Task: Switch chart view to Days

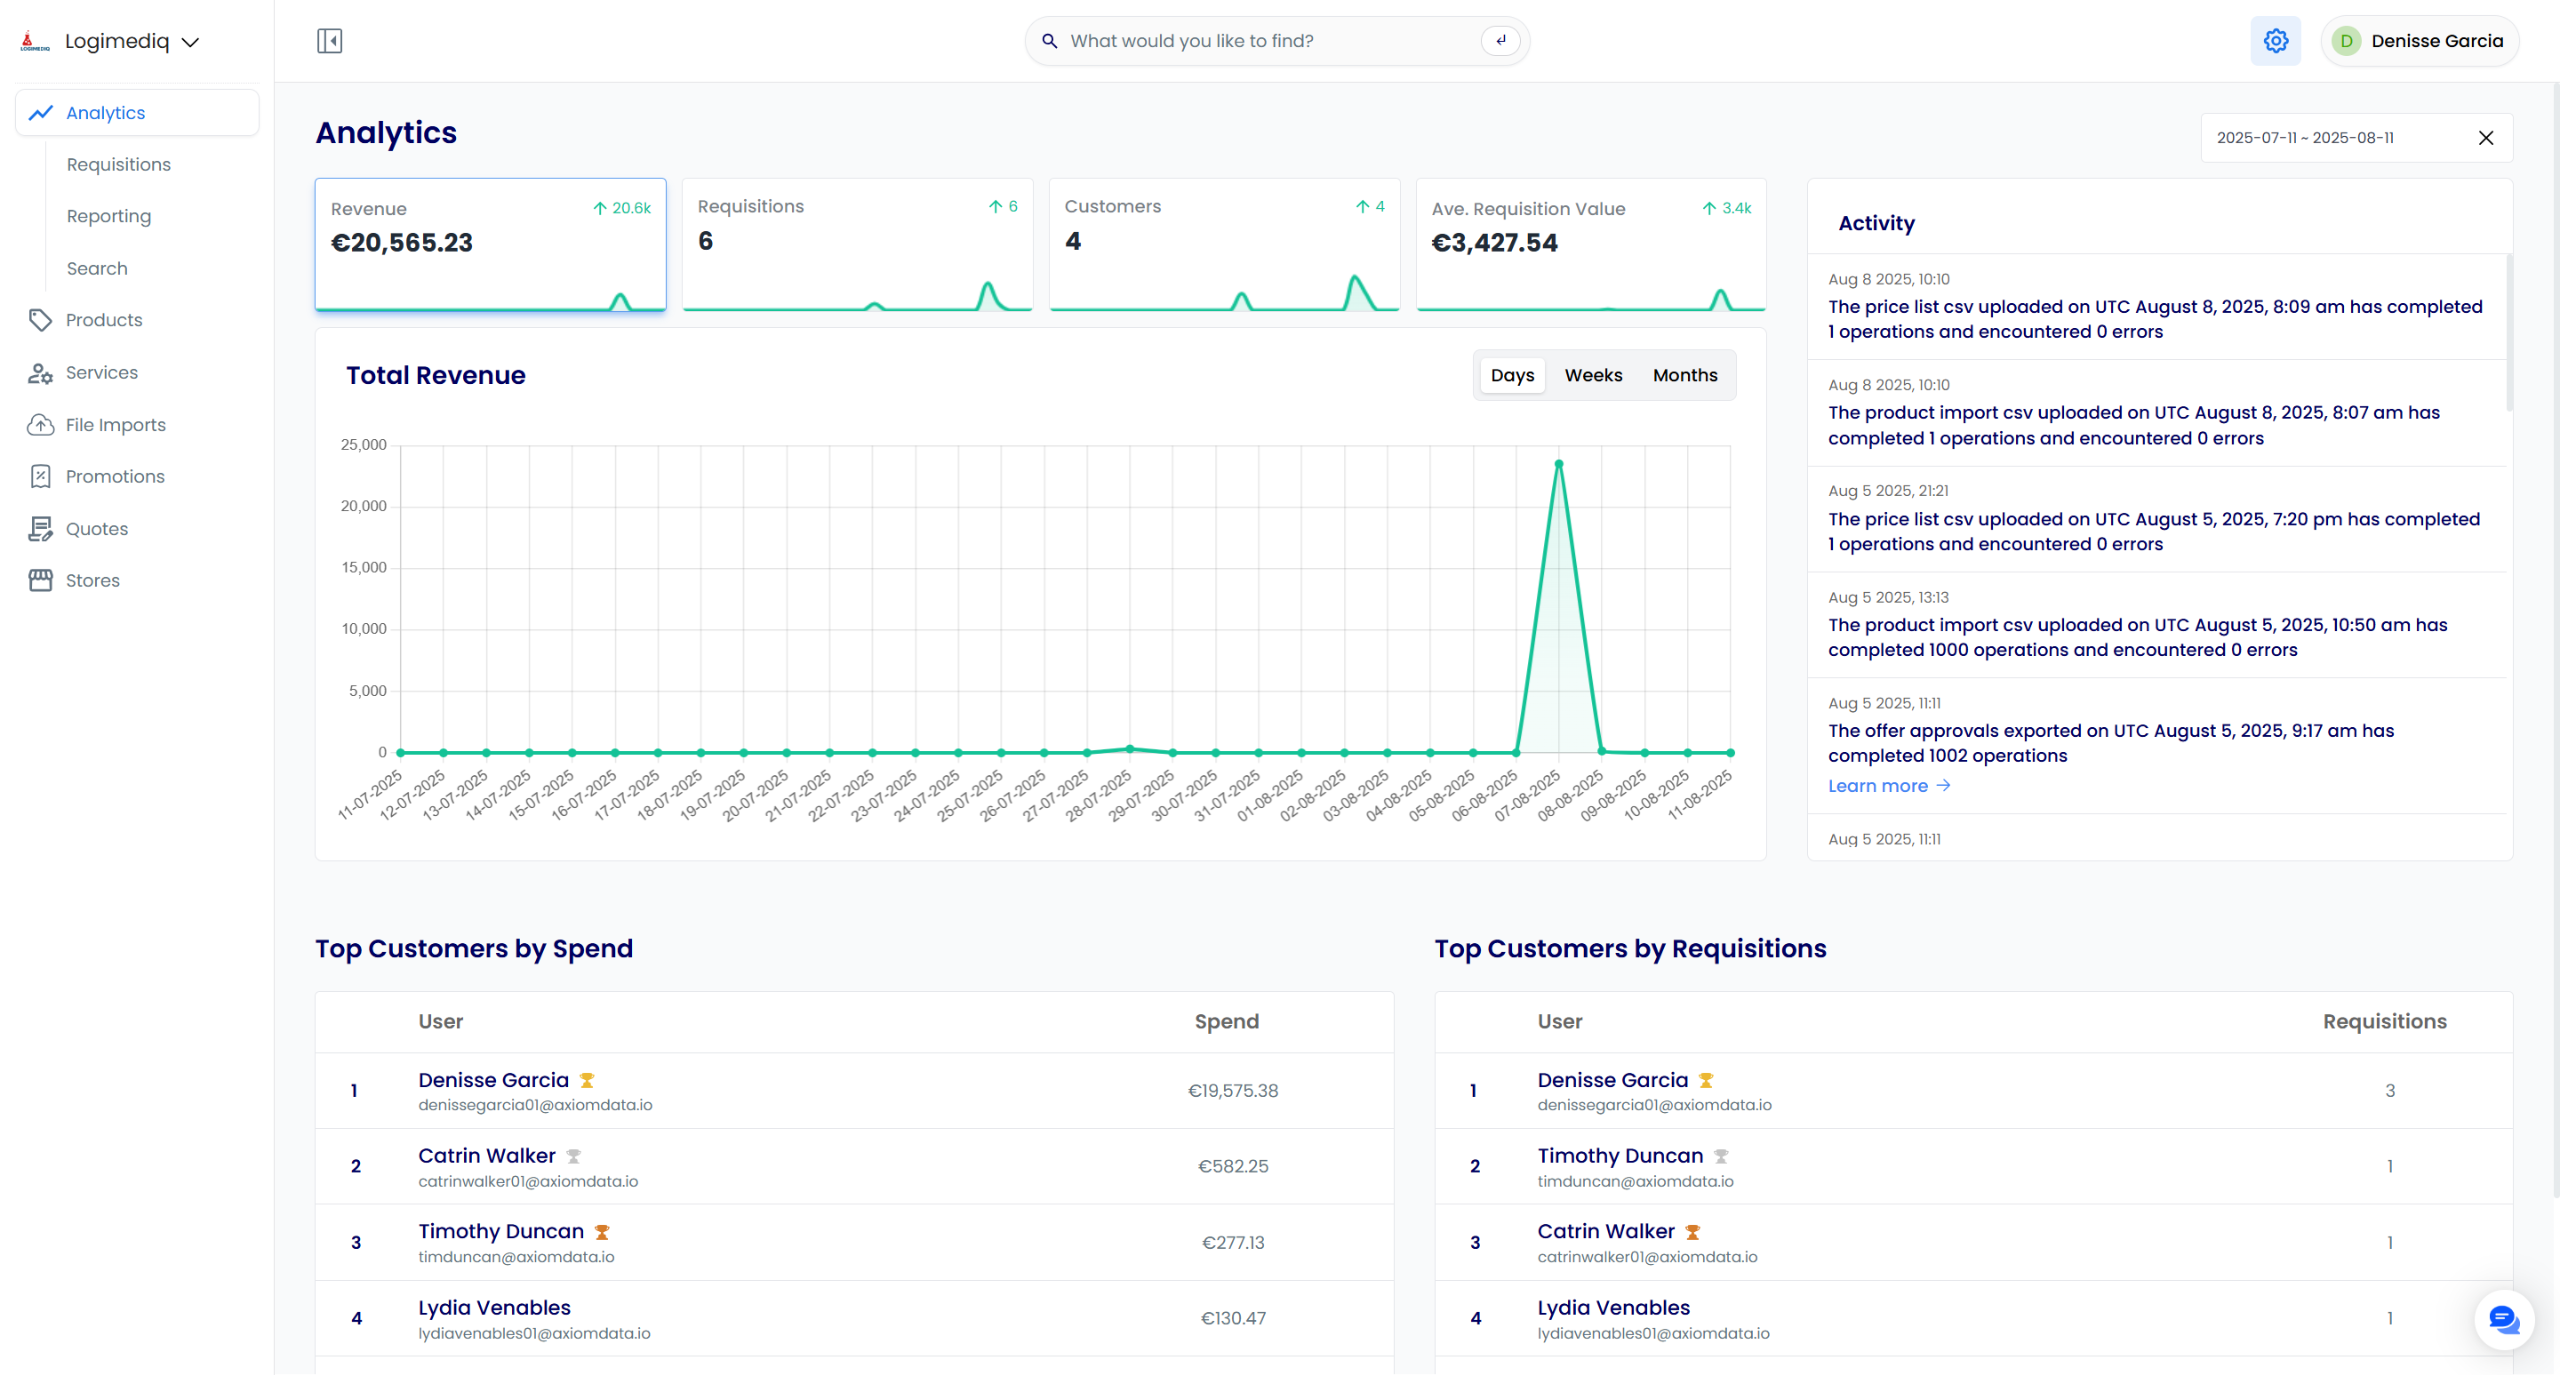Action: coord(1512,375)
